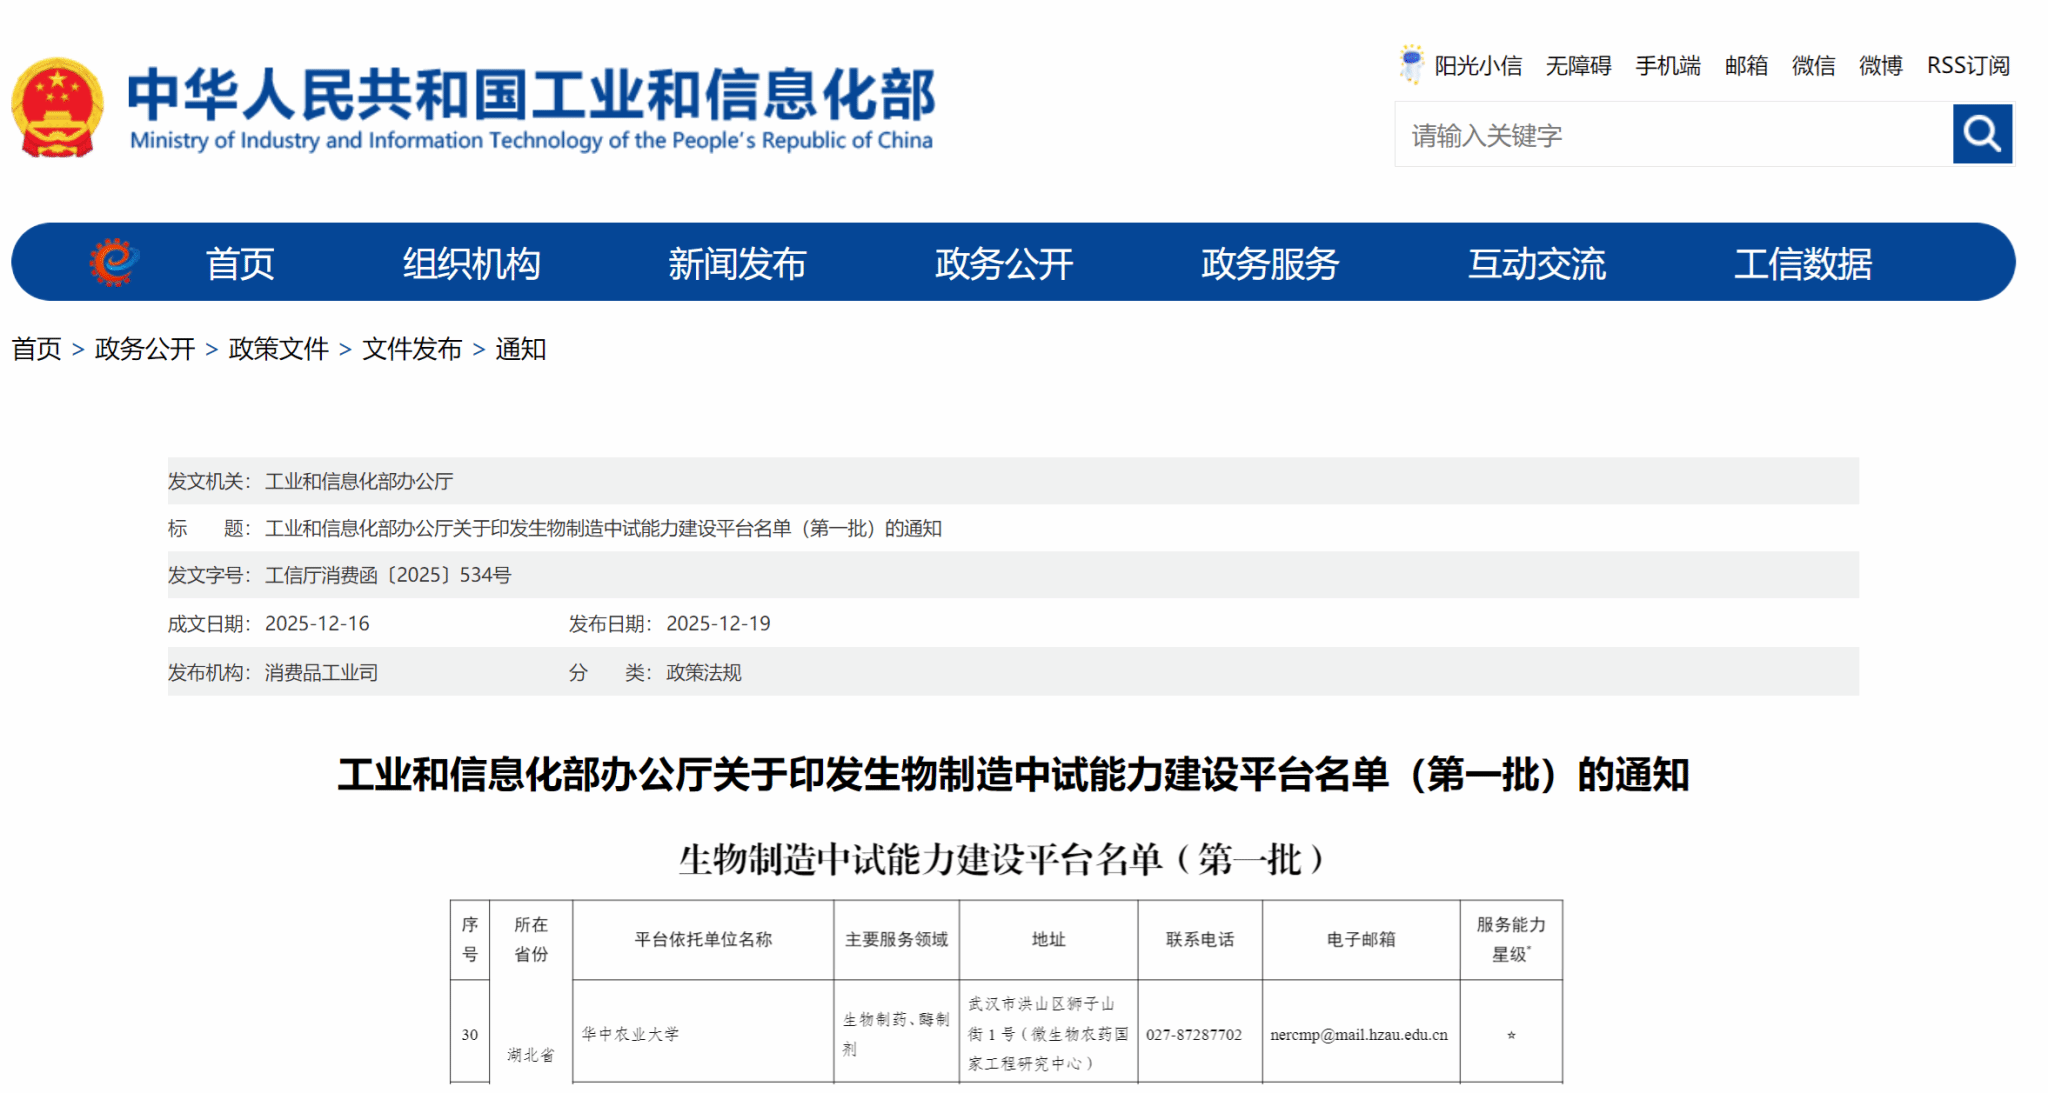Select RSS订阅 subscription link
This screenshot has height=1093, width=2048.
point(1968,65)
